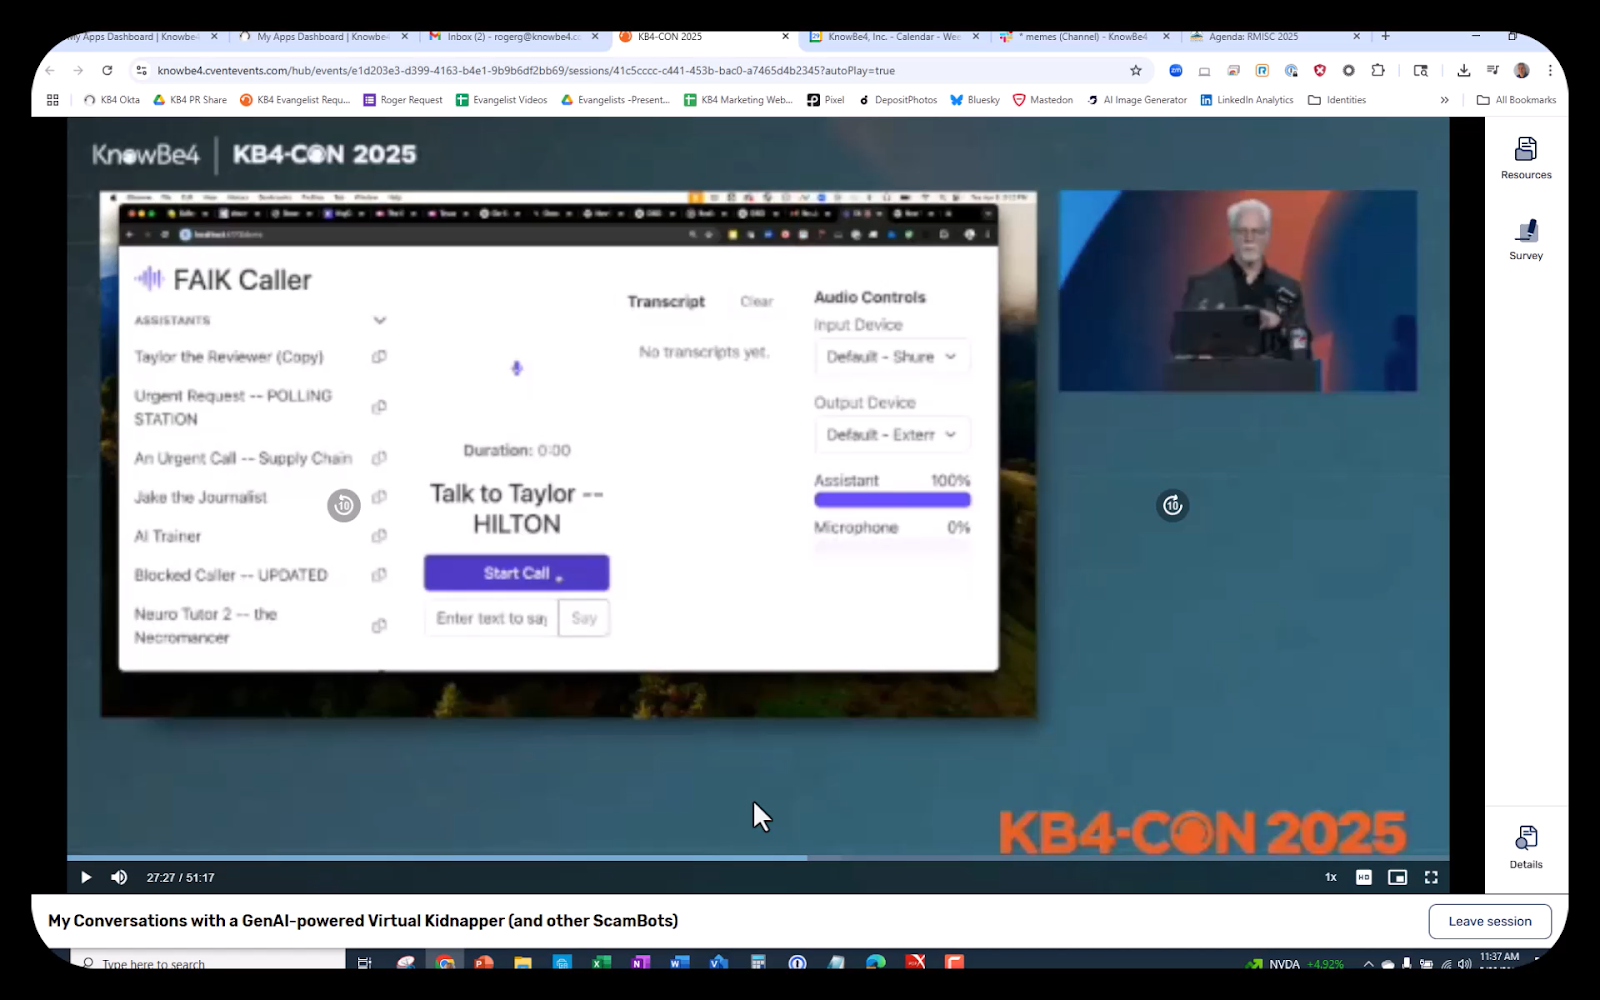This screenshot has width=1600, height=1000.
Task: Open Chrome three-dot menu
Action: [x=1550, y=70]
